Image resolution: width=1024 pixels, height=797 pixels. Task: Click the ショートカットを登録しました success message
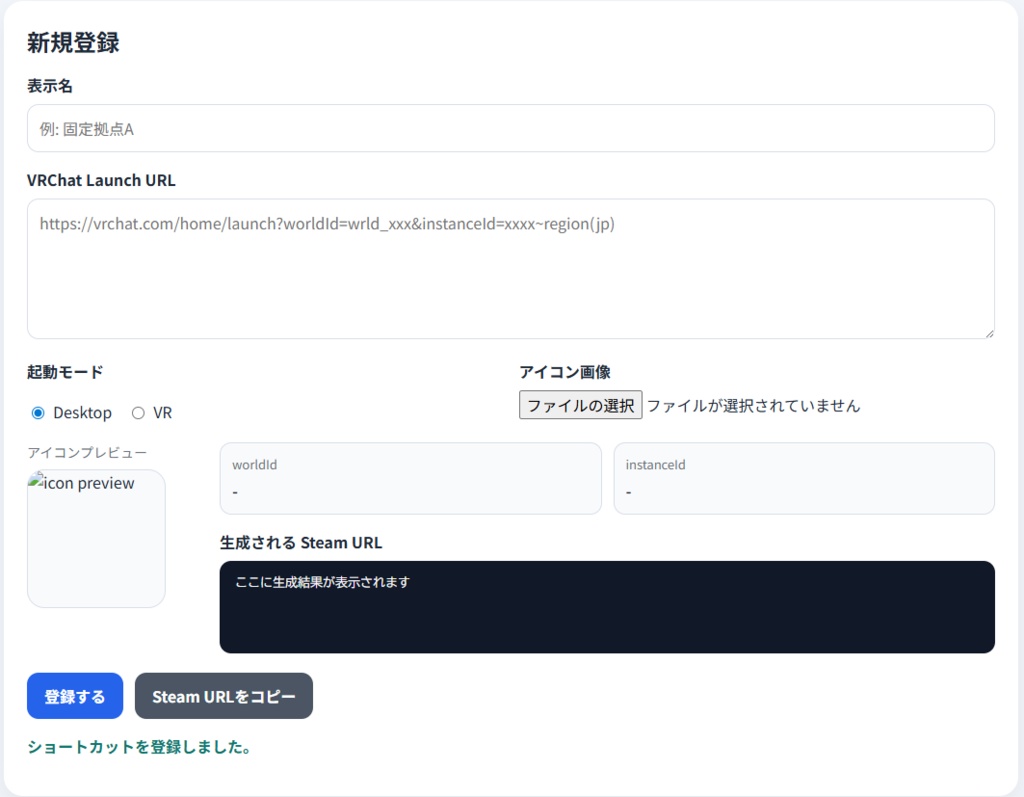tap(138, 746)
